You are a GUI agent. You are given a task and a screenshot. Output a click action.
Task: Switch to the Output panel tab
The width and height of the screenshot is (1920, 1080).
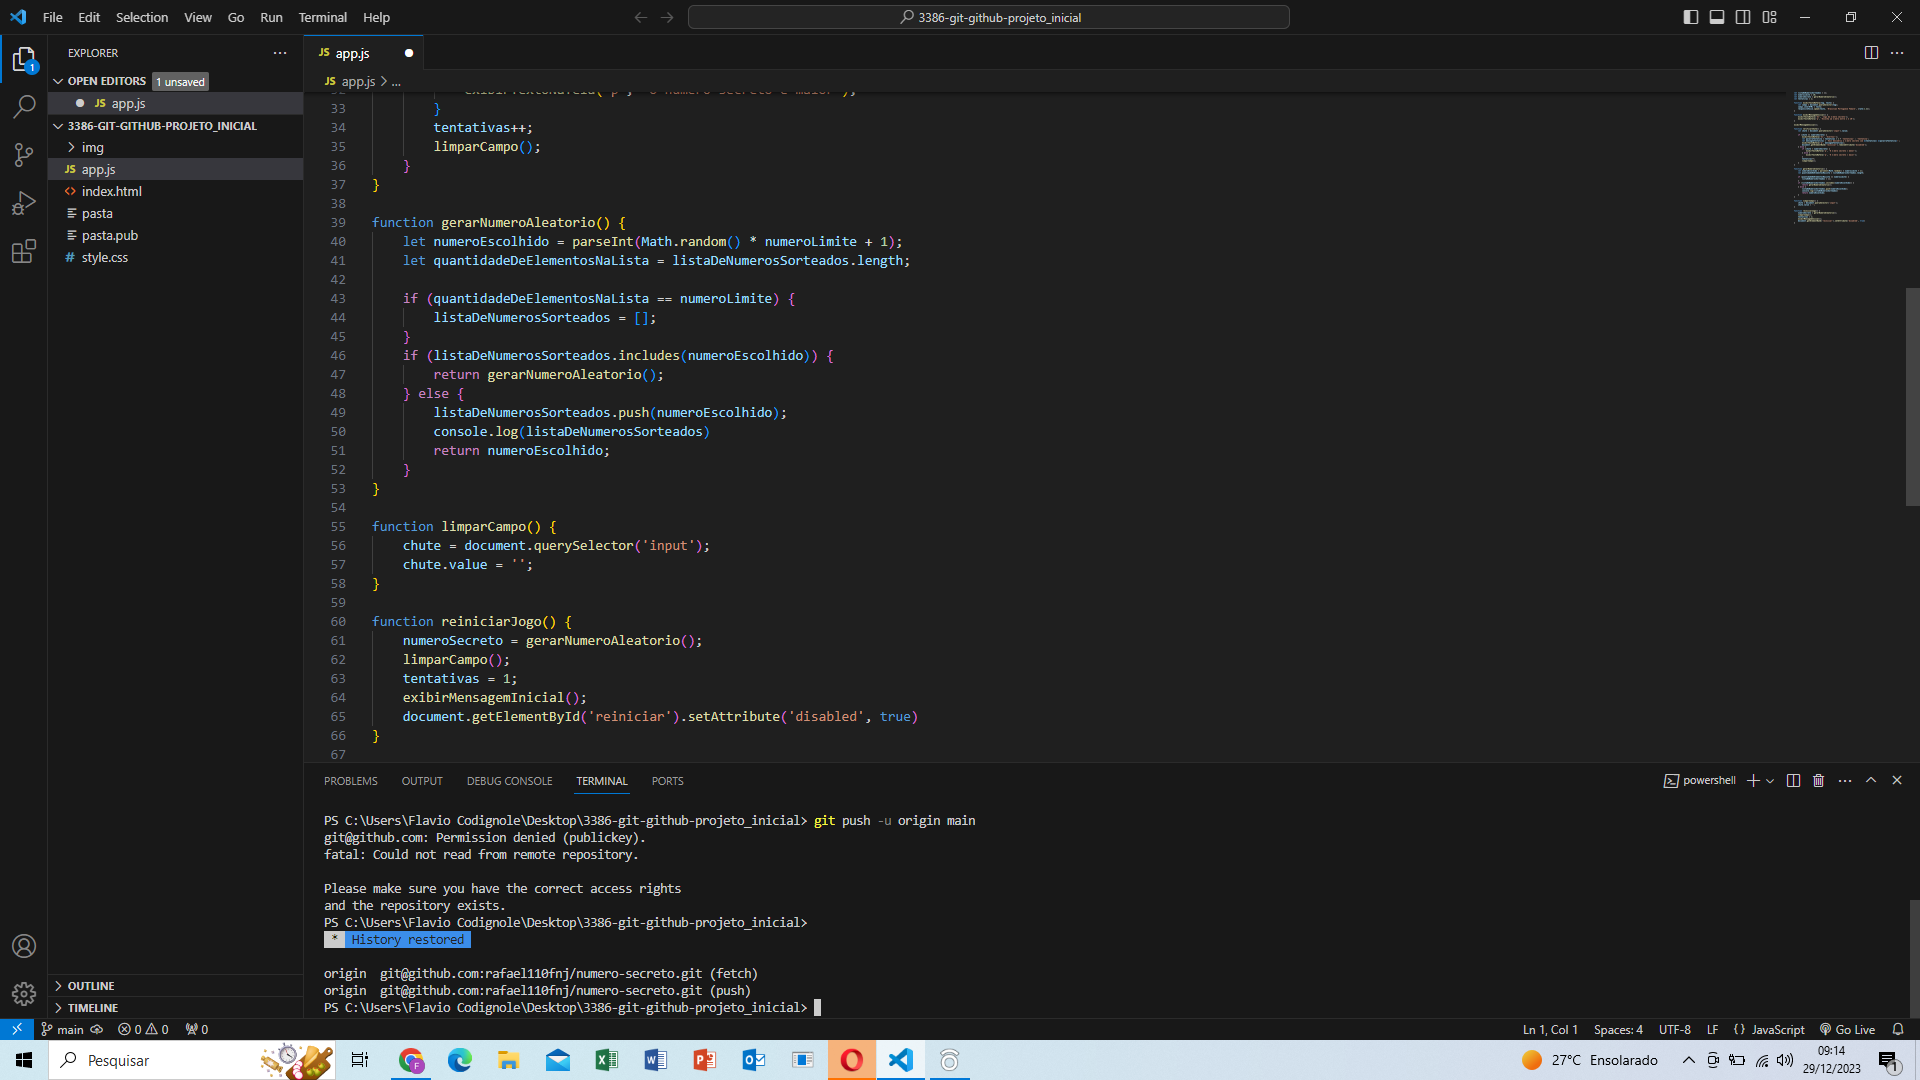pos(422,781)
